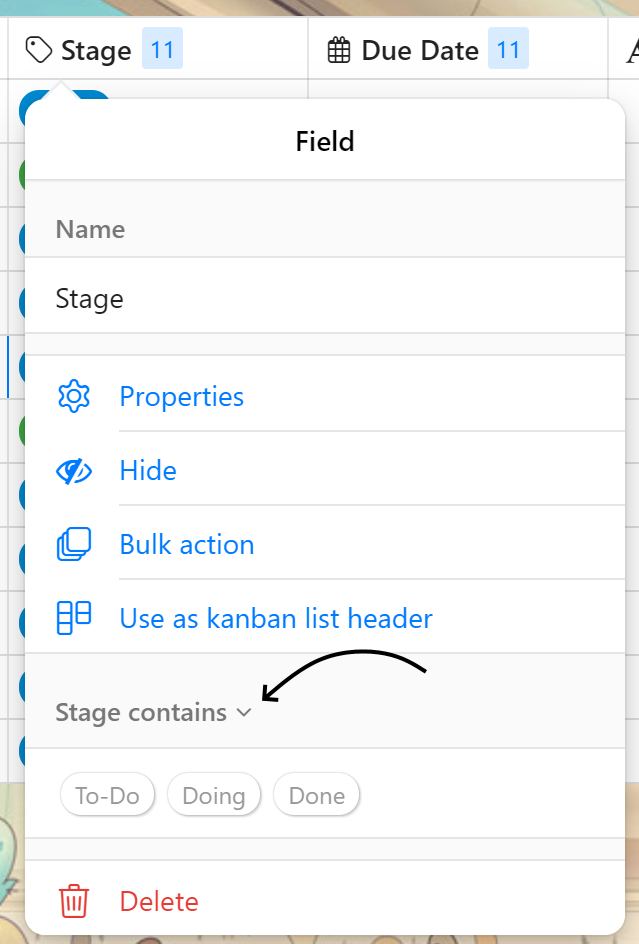Screen dimensions: 639x944
Task: Select the Properties menu entry
Action: (181, 396)
